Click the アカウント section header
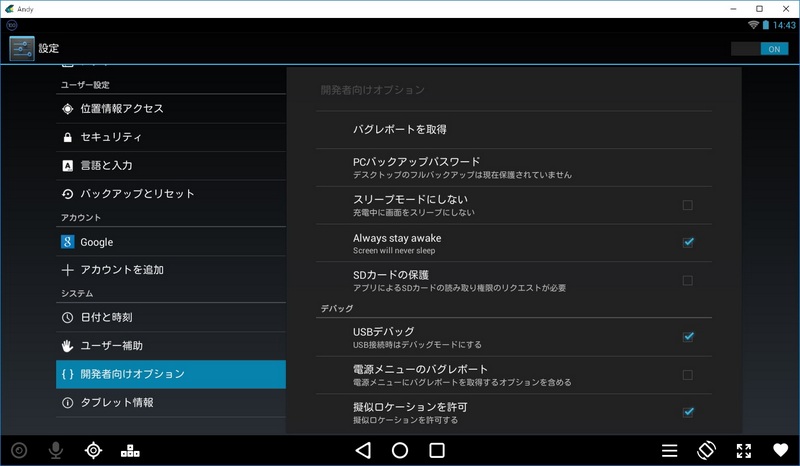The image size is (800, 466). tap(81, 218)
